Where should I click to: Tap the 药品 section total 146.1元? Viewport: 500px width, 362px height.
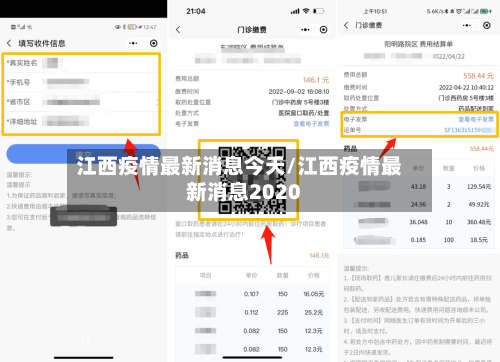319,256
